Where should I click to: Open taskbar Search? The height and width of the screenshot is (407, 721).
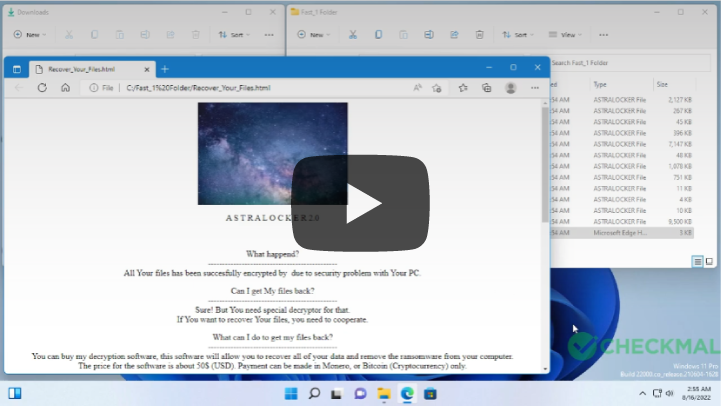click(x=314, y=394)
